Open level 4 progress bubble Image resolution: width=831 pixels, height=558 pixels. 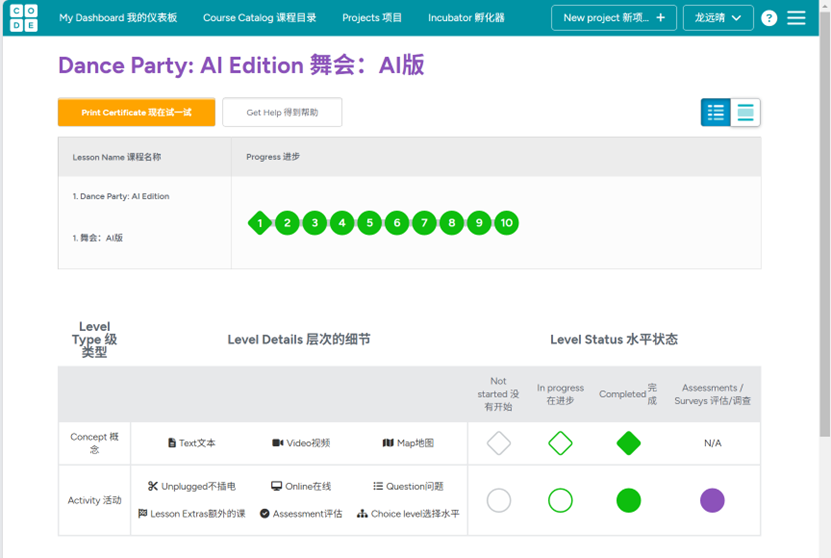[x=342, y=223]
